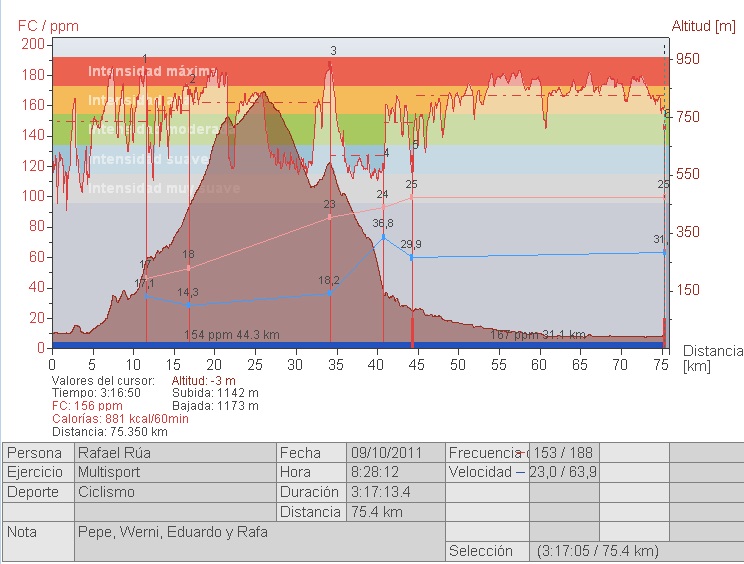
Task: Click the Duración value 3:17:13.4
Action: click(x=395, y=492)
